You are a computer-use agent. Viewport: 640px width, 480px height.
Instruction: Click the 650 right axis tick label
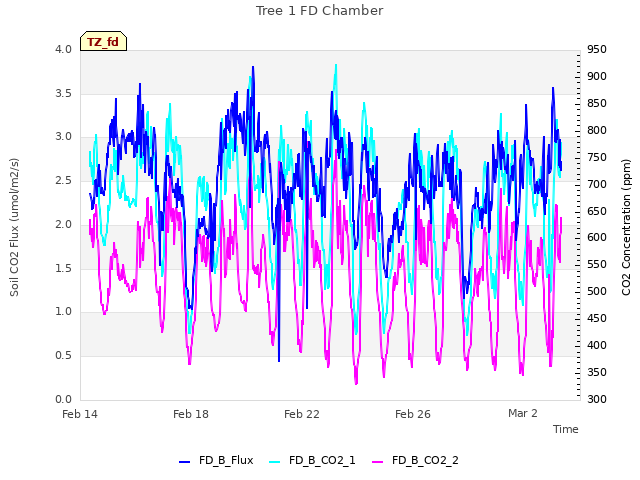[x=597, y=211]
